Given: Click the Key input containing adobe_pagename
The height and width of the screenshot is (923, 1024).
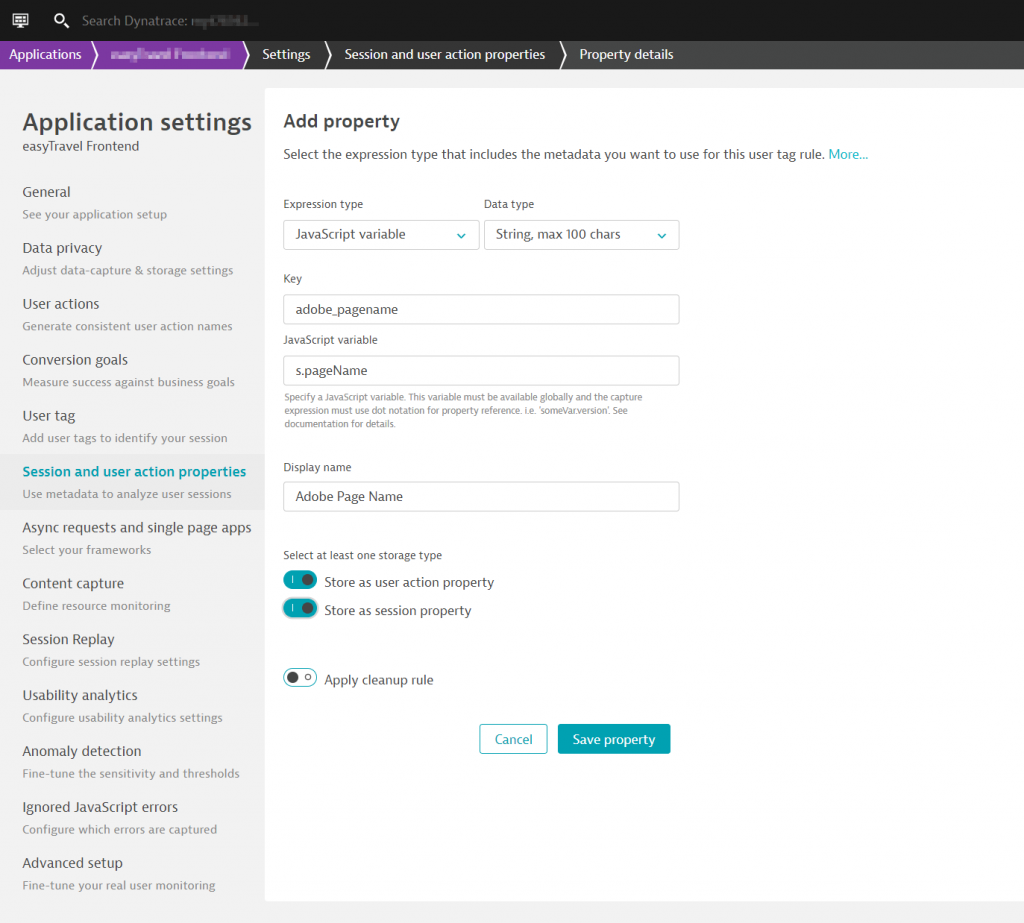Looking at the screenshot, I should [x=481, y=309].
